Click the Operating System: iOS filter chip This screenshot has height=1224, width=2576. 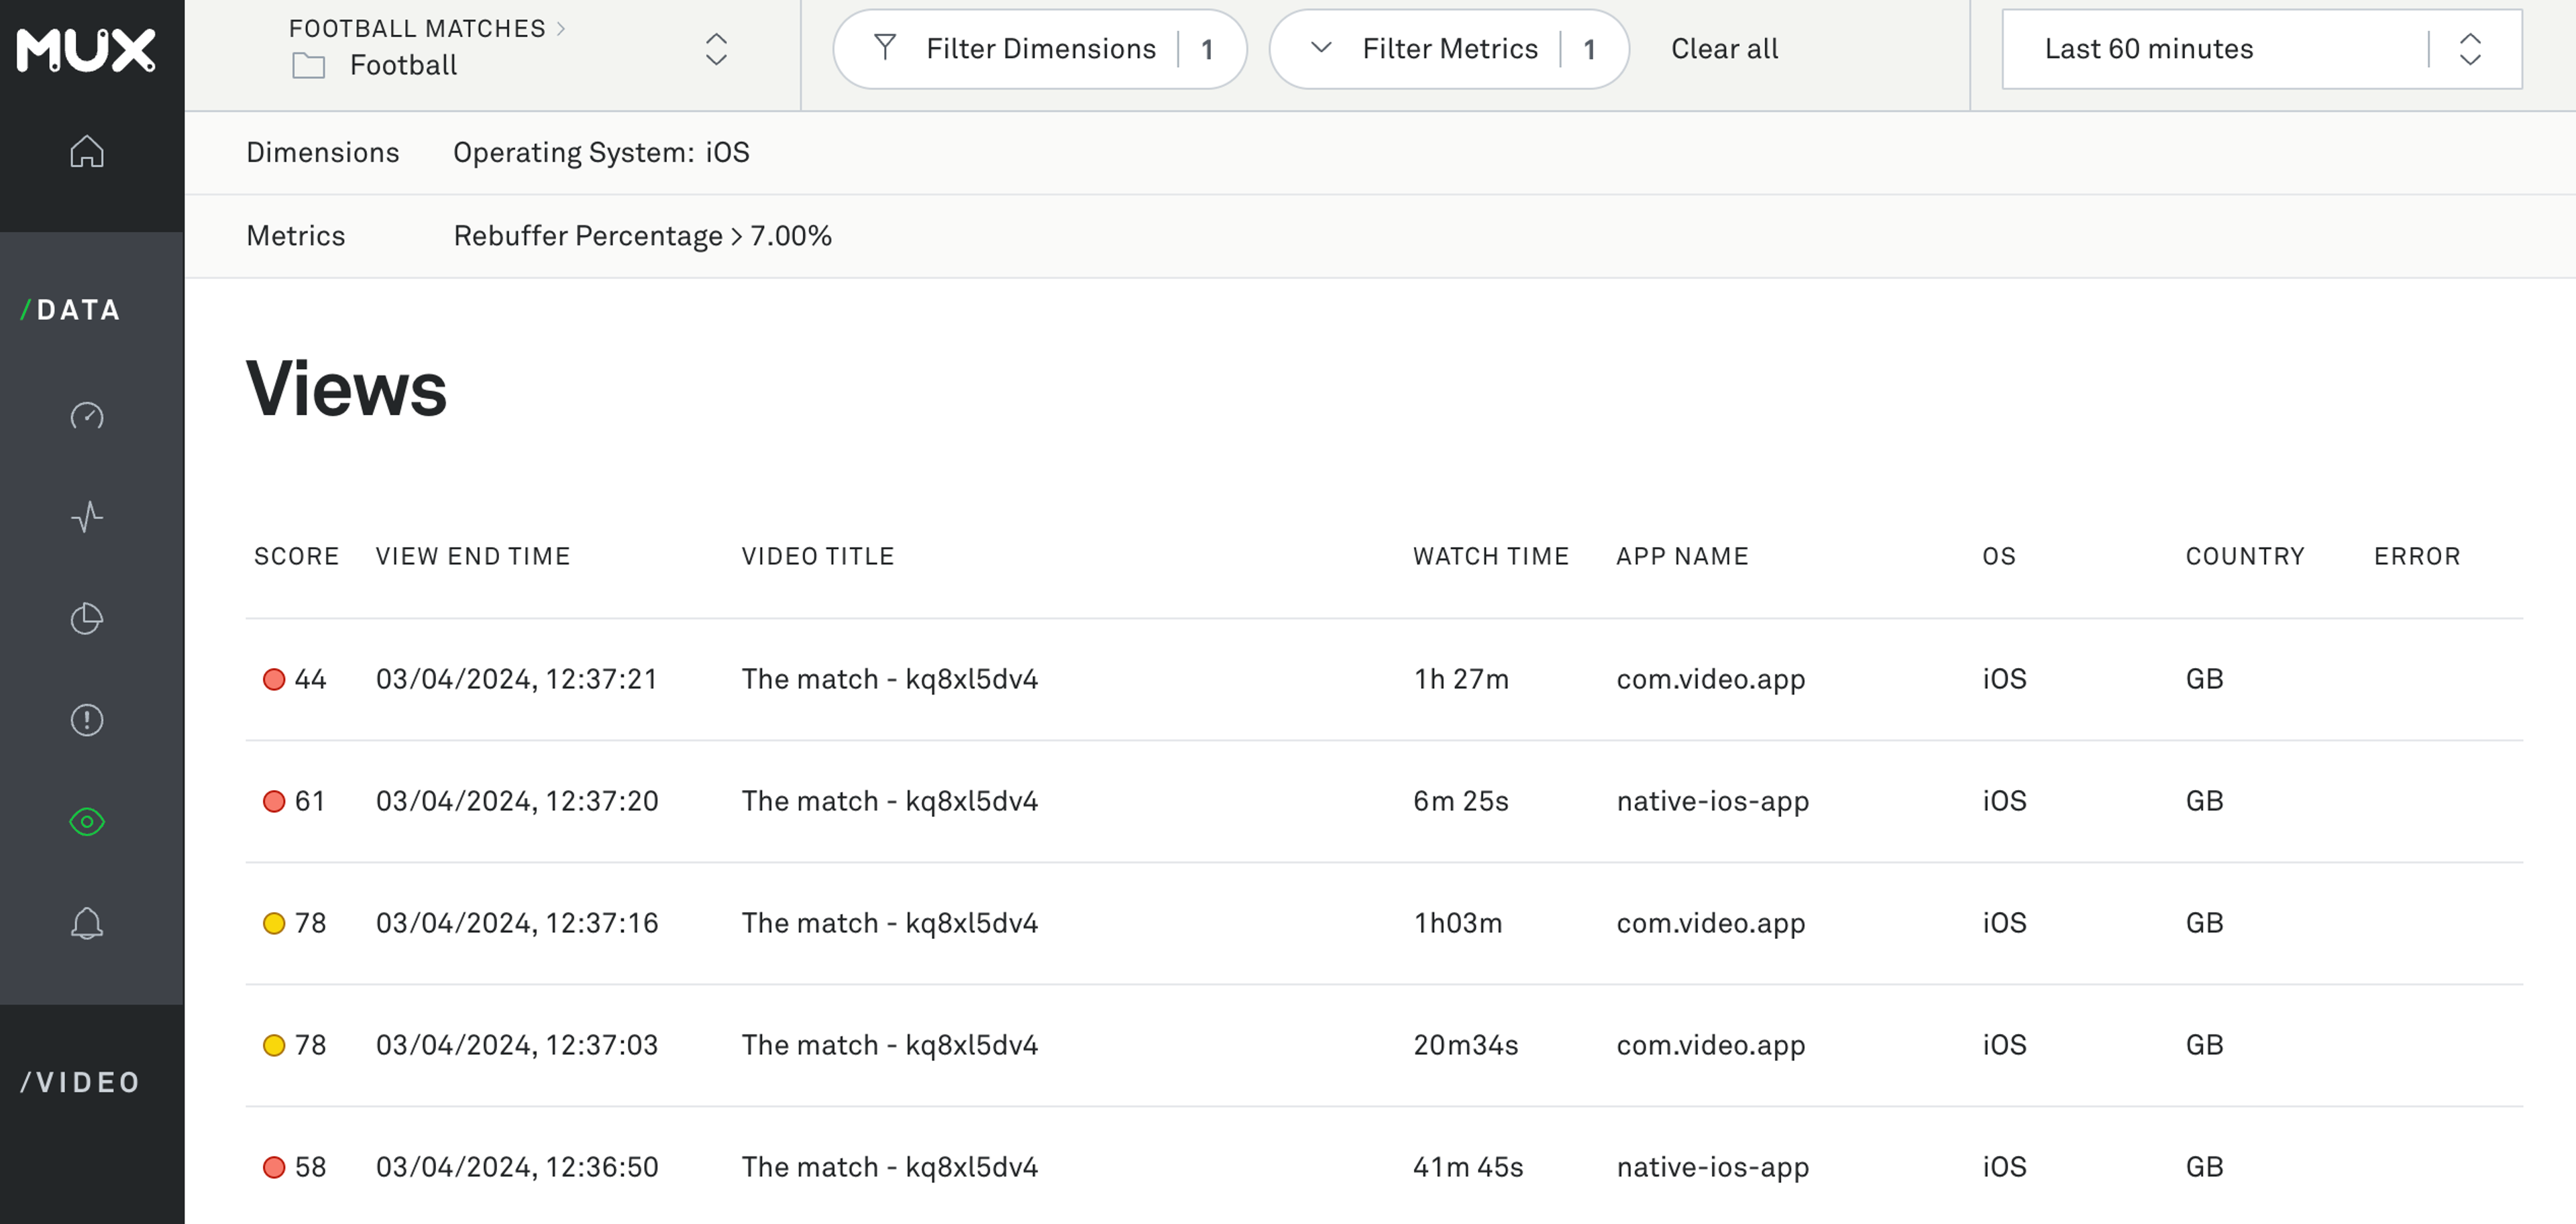pyautogui.click(x=601, y=153)
